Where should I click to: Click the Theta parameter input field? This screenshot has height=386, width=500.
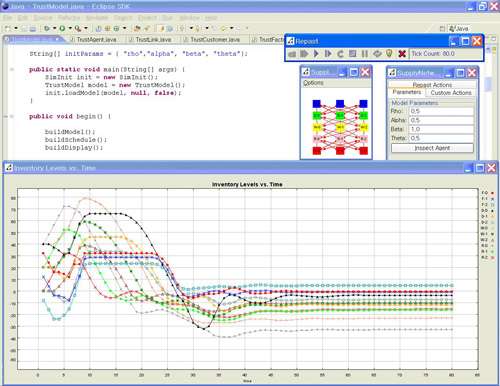441,138
